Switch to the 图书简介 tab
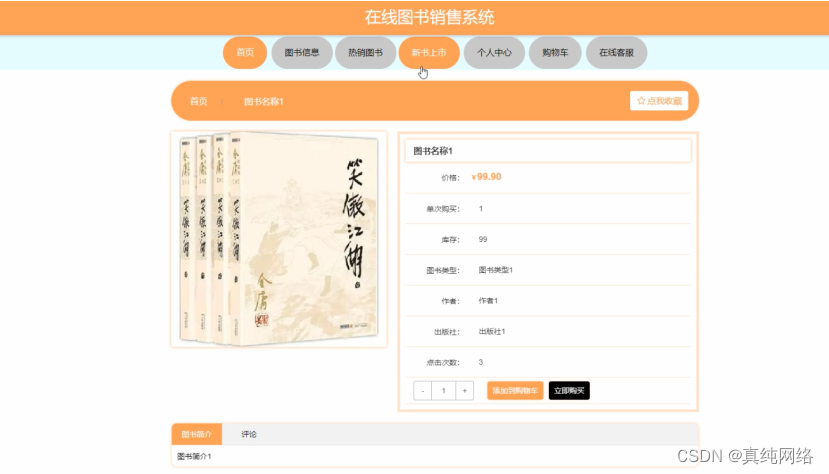 197,434
